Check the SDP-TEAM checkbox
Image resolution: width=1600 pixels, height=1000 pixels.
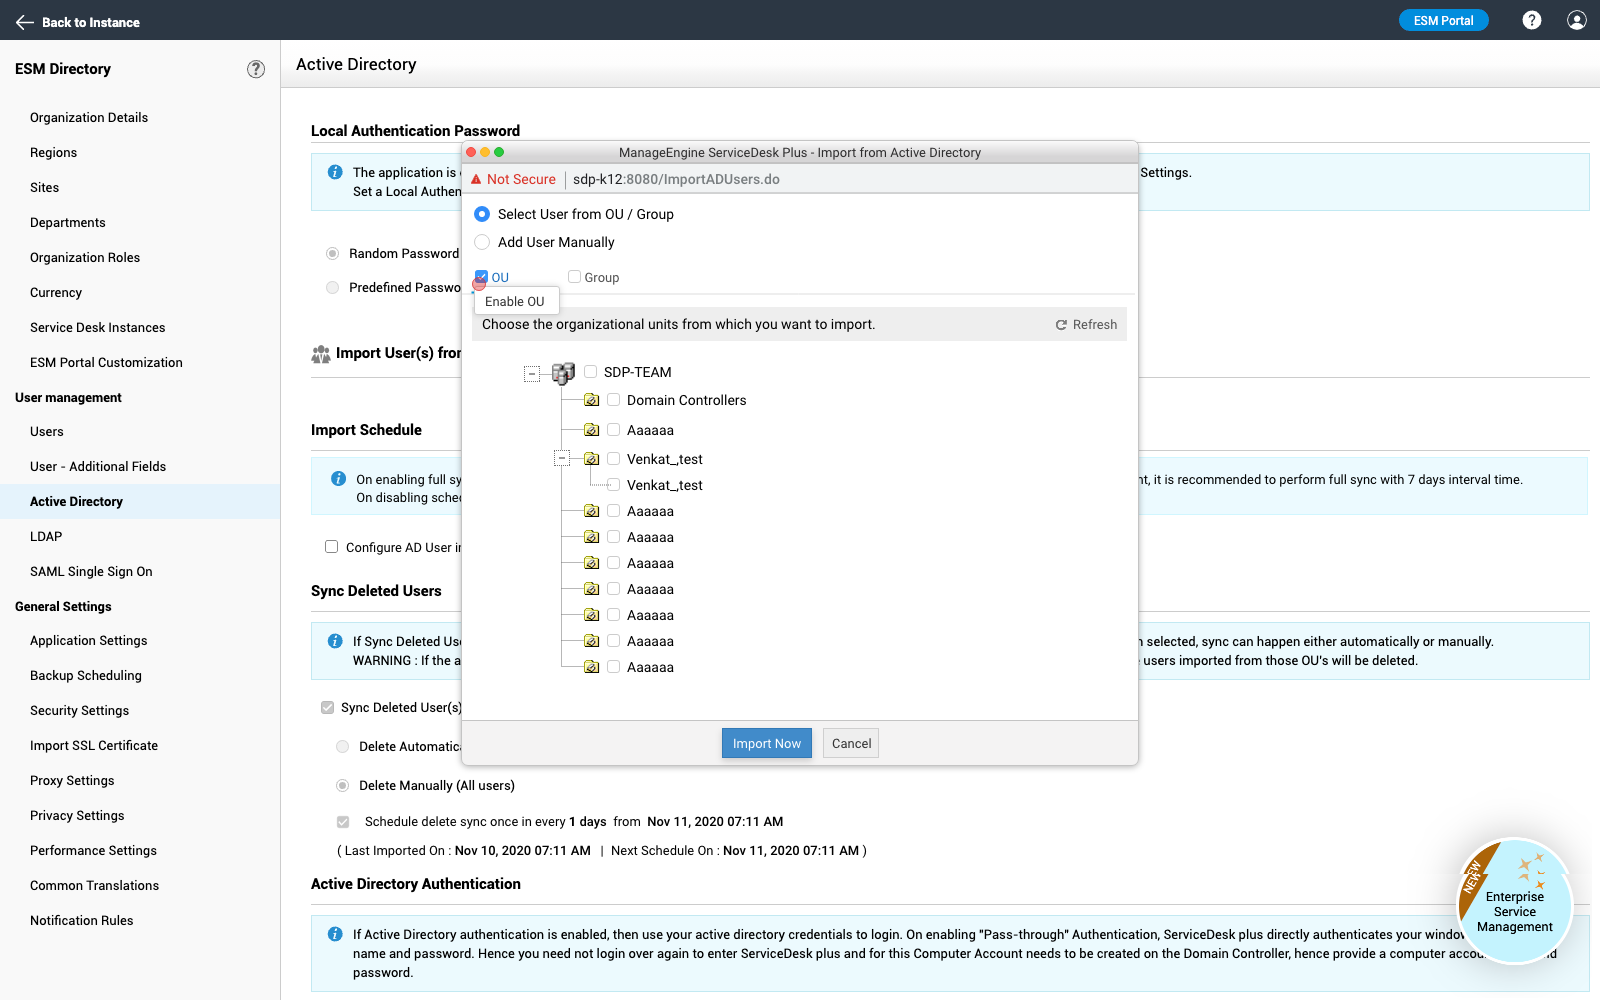[591, 372]
